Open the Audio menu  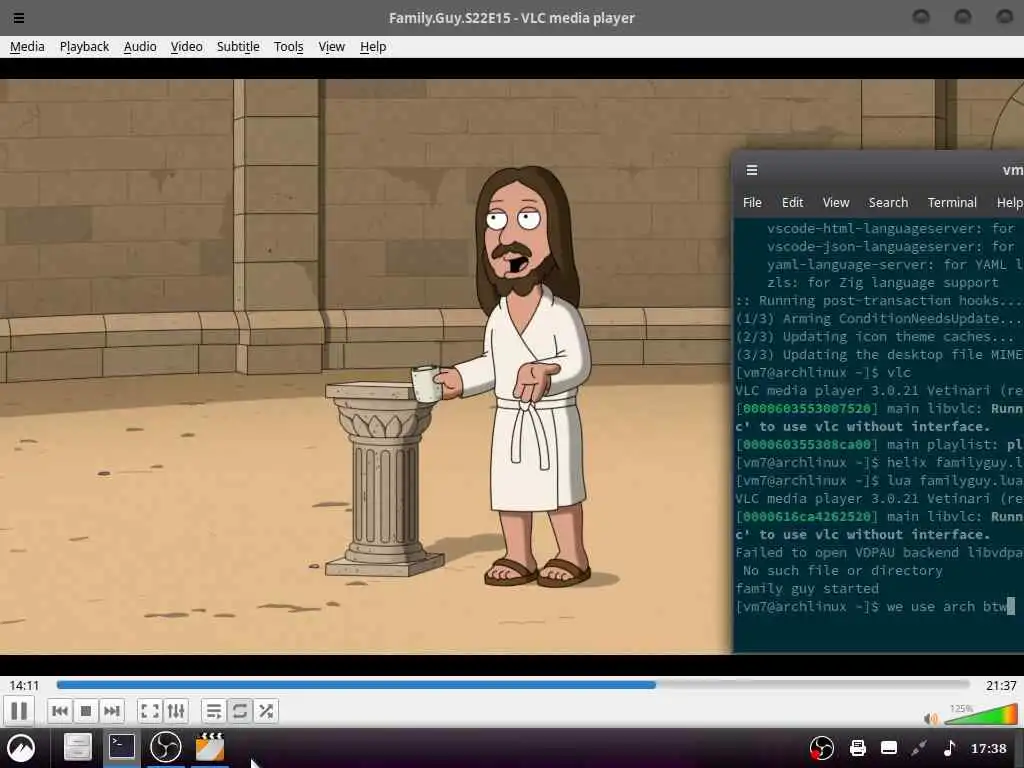[x=140, y=46]
